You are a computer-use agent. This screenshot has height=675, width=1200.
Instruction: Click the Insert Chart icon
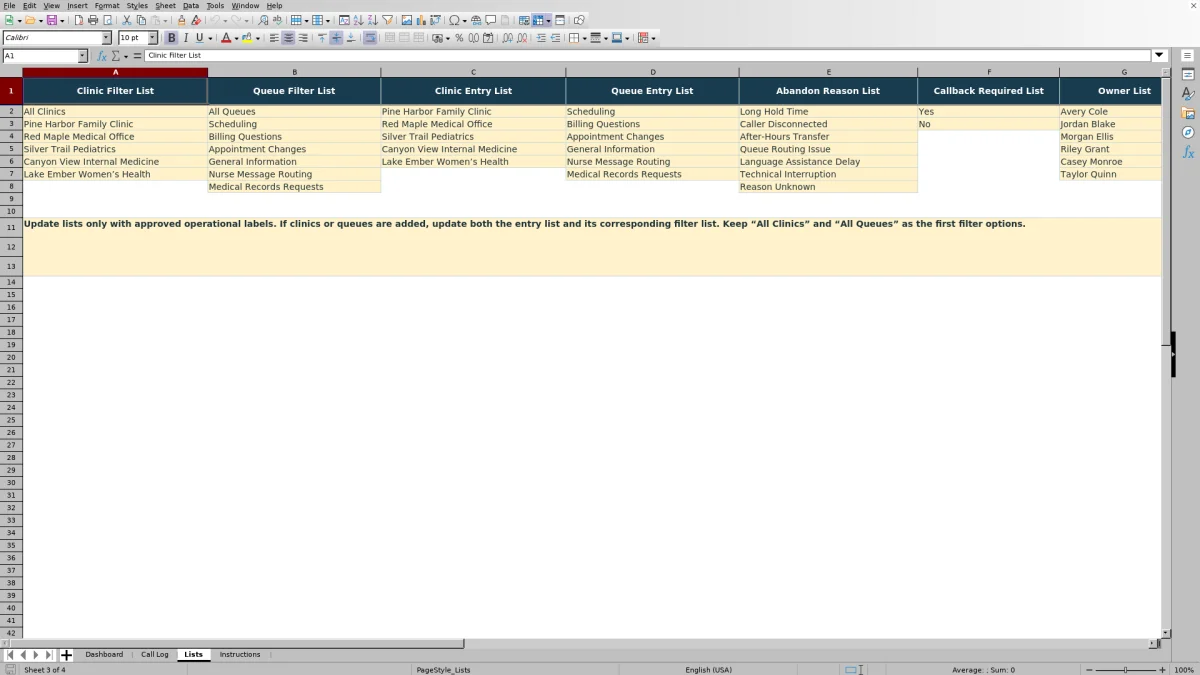point(421,20)
